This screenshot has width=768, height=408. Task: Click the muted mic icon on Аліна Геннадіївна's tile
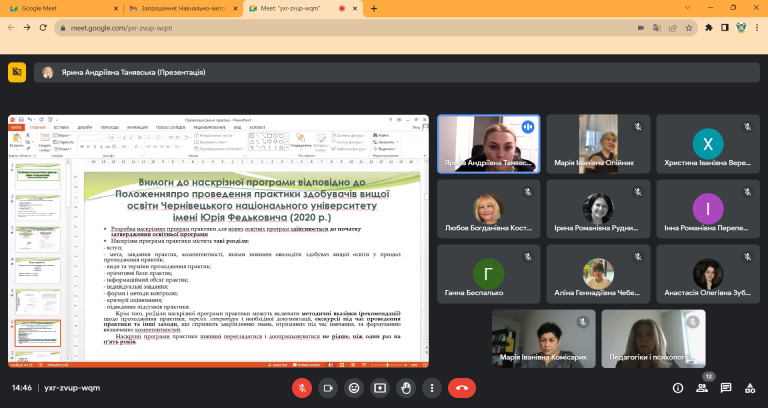[x=638, y=257]
